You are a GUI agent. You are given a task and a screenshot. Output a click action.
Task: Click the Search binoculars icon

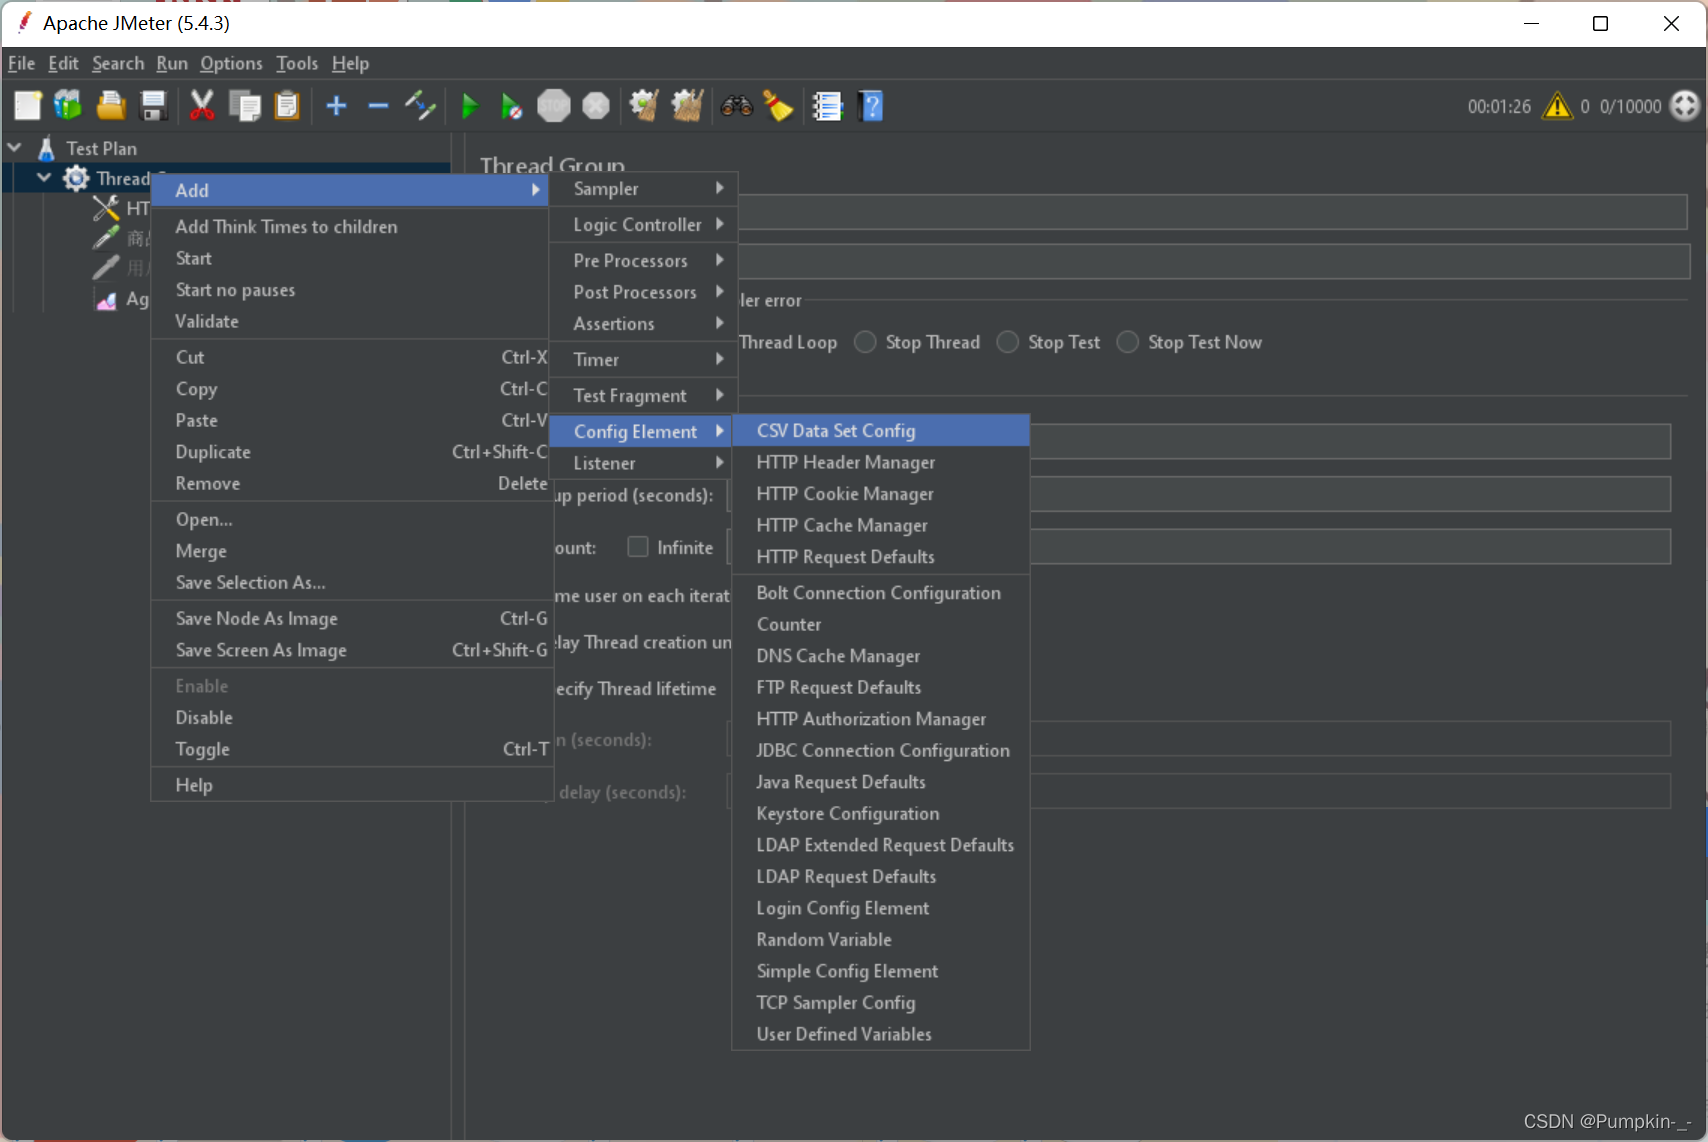coord(737,105)
